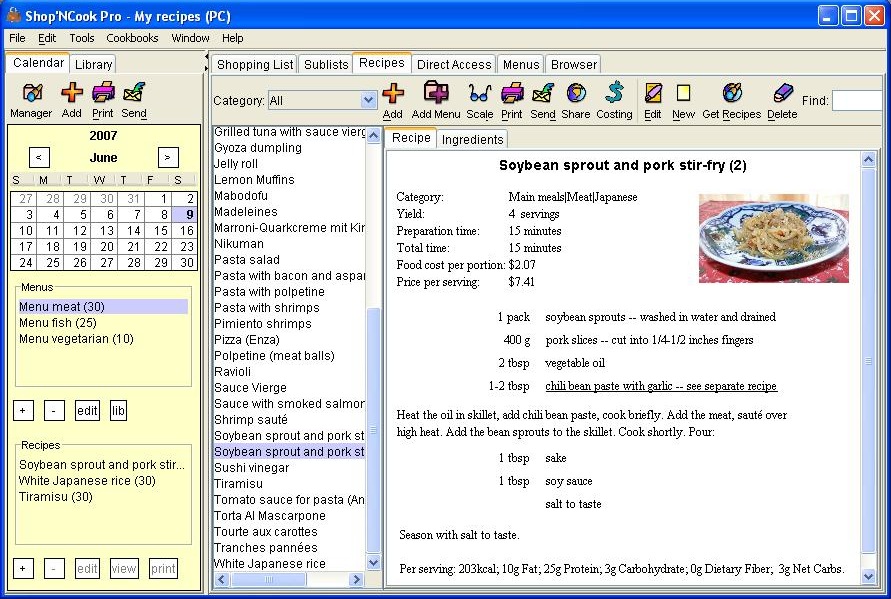Open the Cookbooks menu
Viewport: 891px width, 599px height.
click(132, 38)
